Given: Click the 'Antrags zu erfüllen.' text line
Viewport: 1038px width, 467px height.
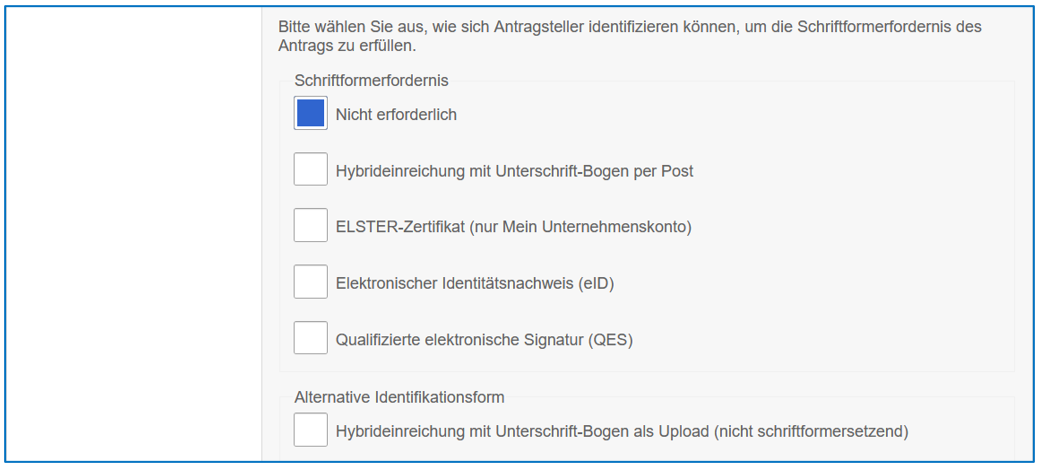Looking at the screenshot, I should 346,46.
